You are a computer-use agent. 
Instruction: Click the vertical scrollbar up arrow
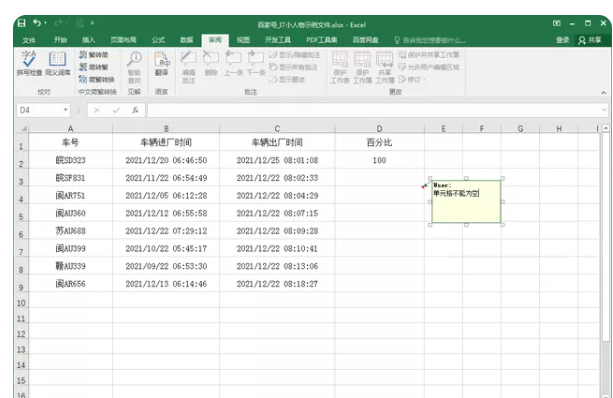(606, 128)
